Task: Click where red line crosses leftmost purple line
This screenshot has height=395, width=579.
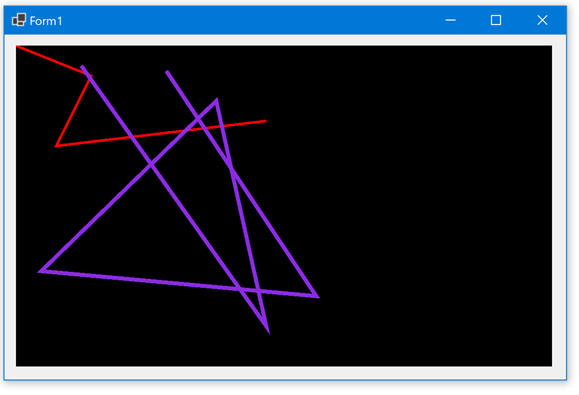Action: [x=132, y=137]
